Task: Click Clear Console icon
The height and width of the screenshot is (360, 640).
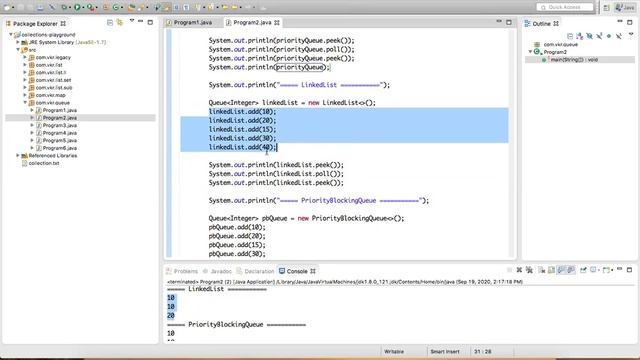Action: (x=542, y=270)
